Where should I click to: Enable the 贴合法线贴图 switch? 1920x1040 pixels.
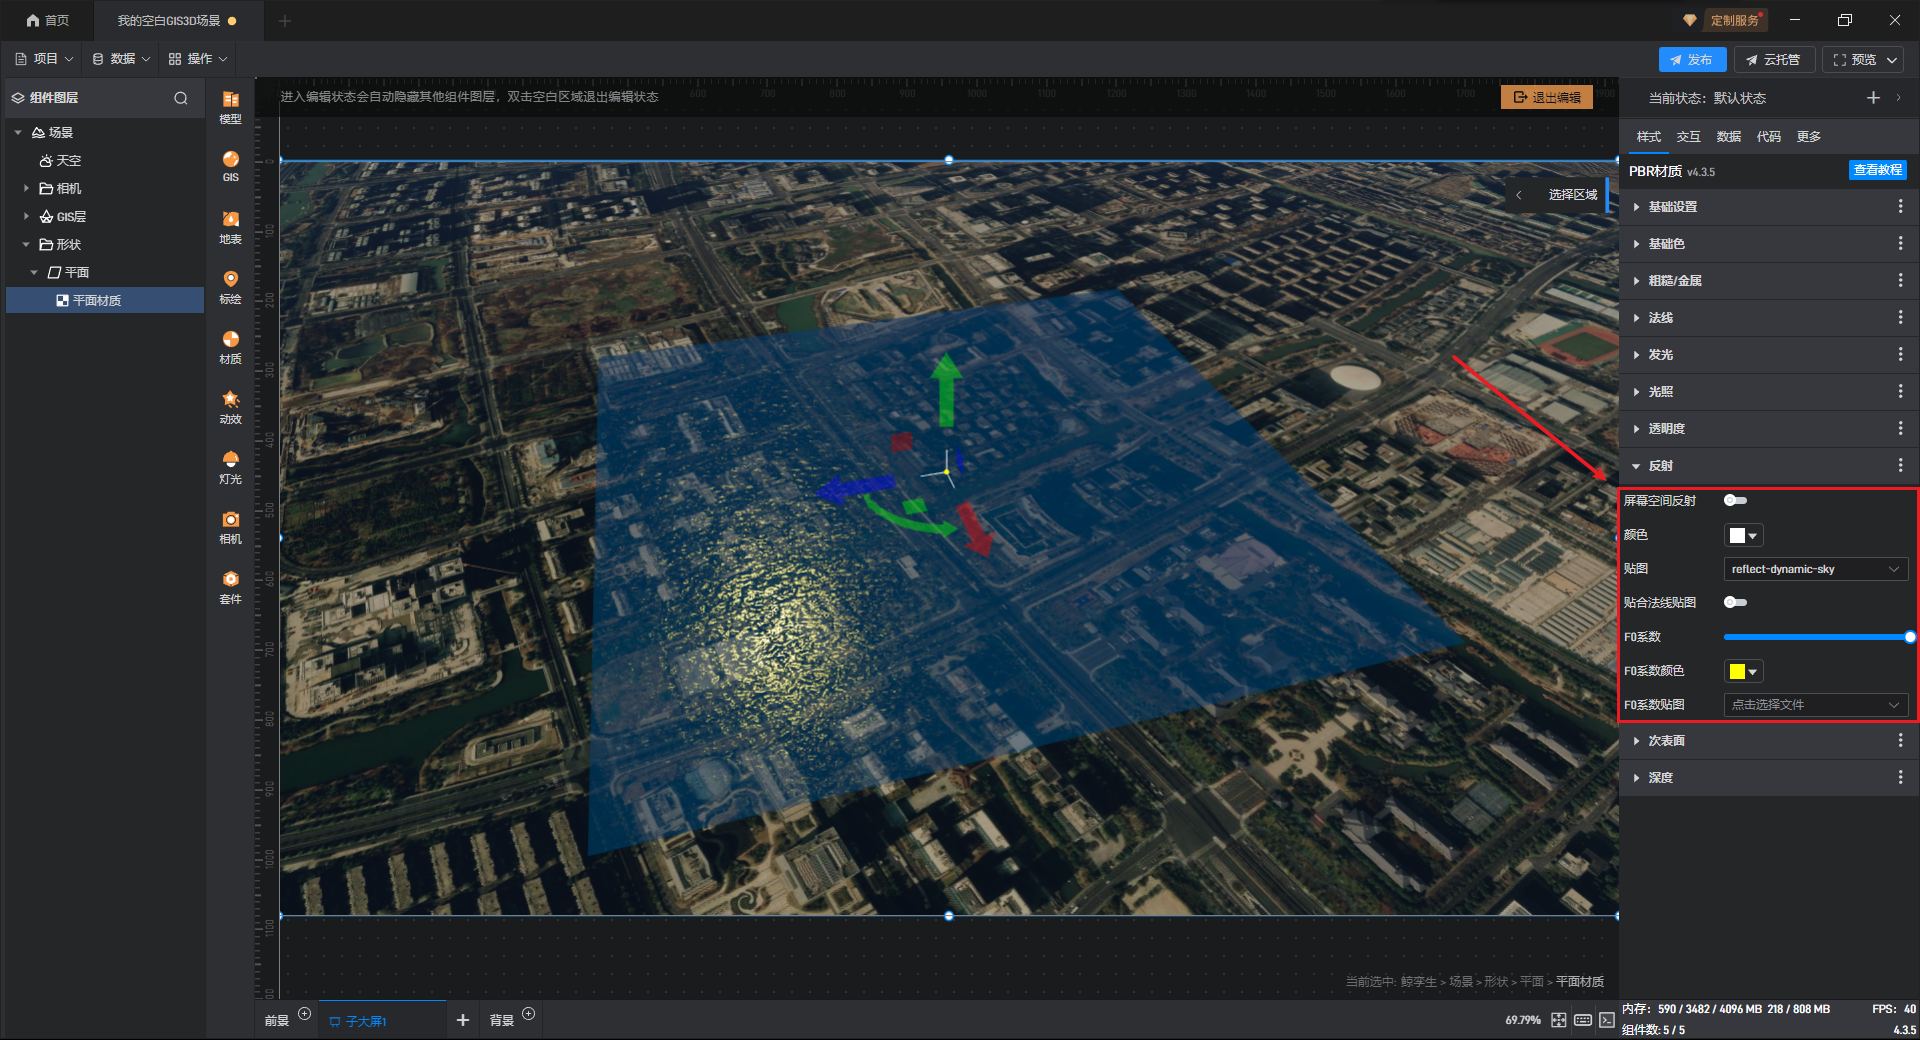point(1735,603)
